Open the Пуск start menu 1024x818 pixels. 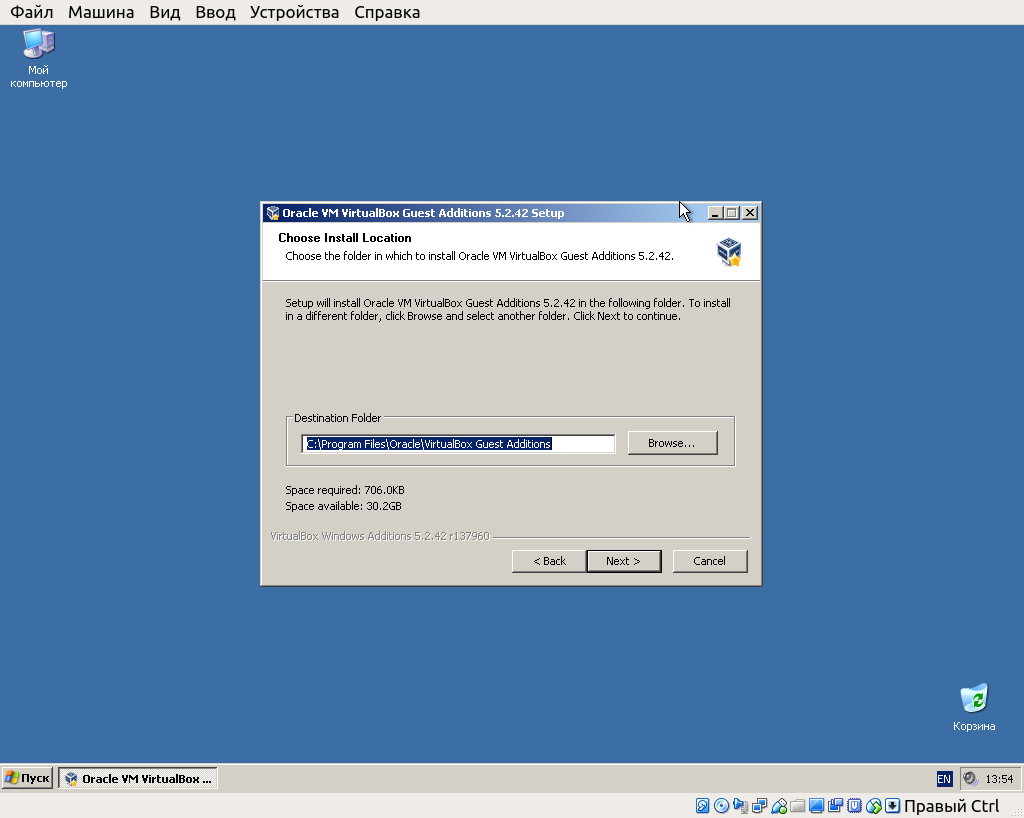[27, 778]
